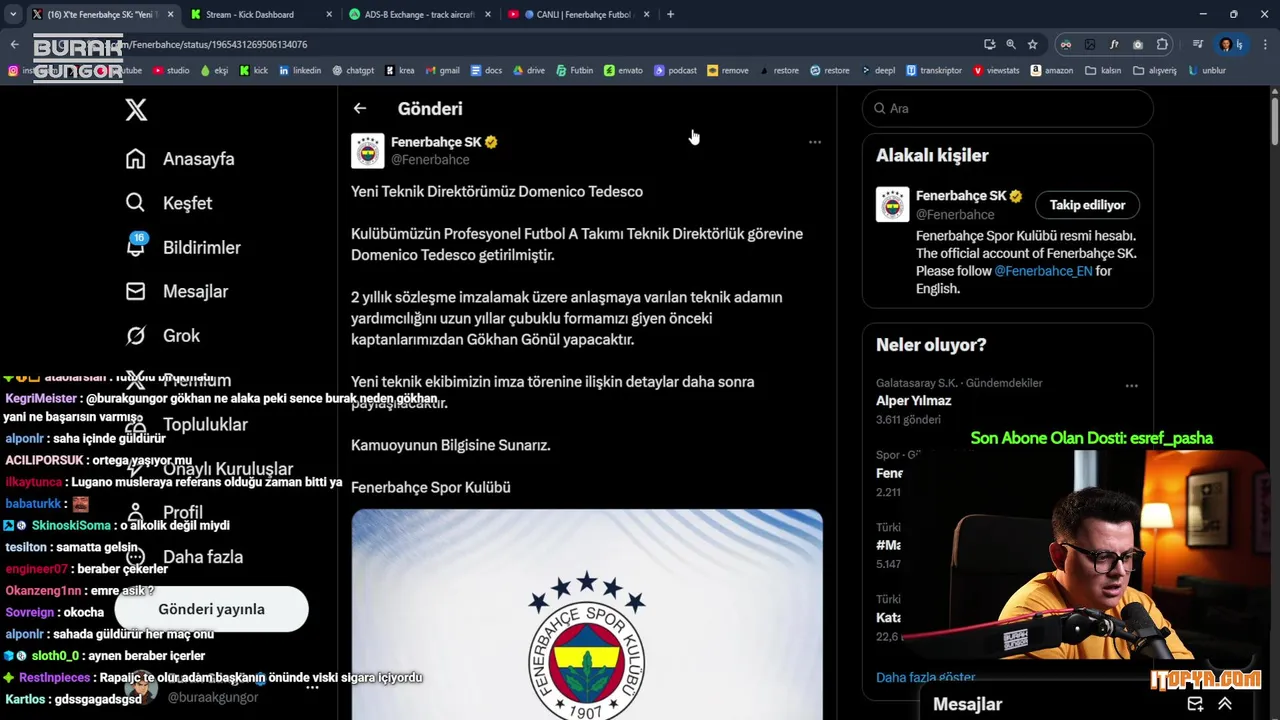Open the post's three-dot more menu
Viewport: 1280px width, 720px height.
click(815, 142)
